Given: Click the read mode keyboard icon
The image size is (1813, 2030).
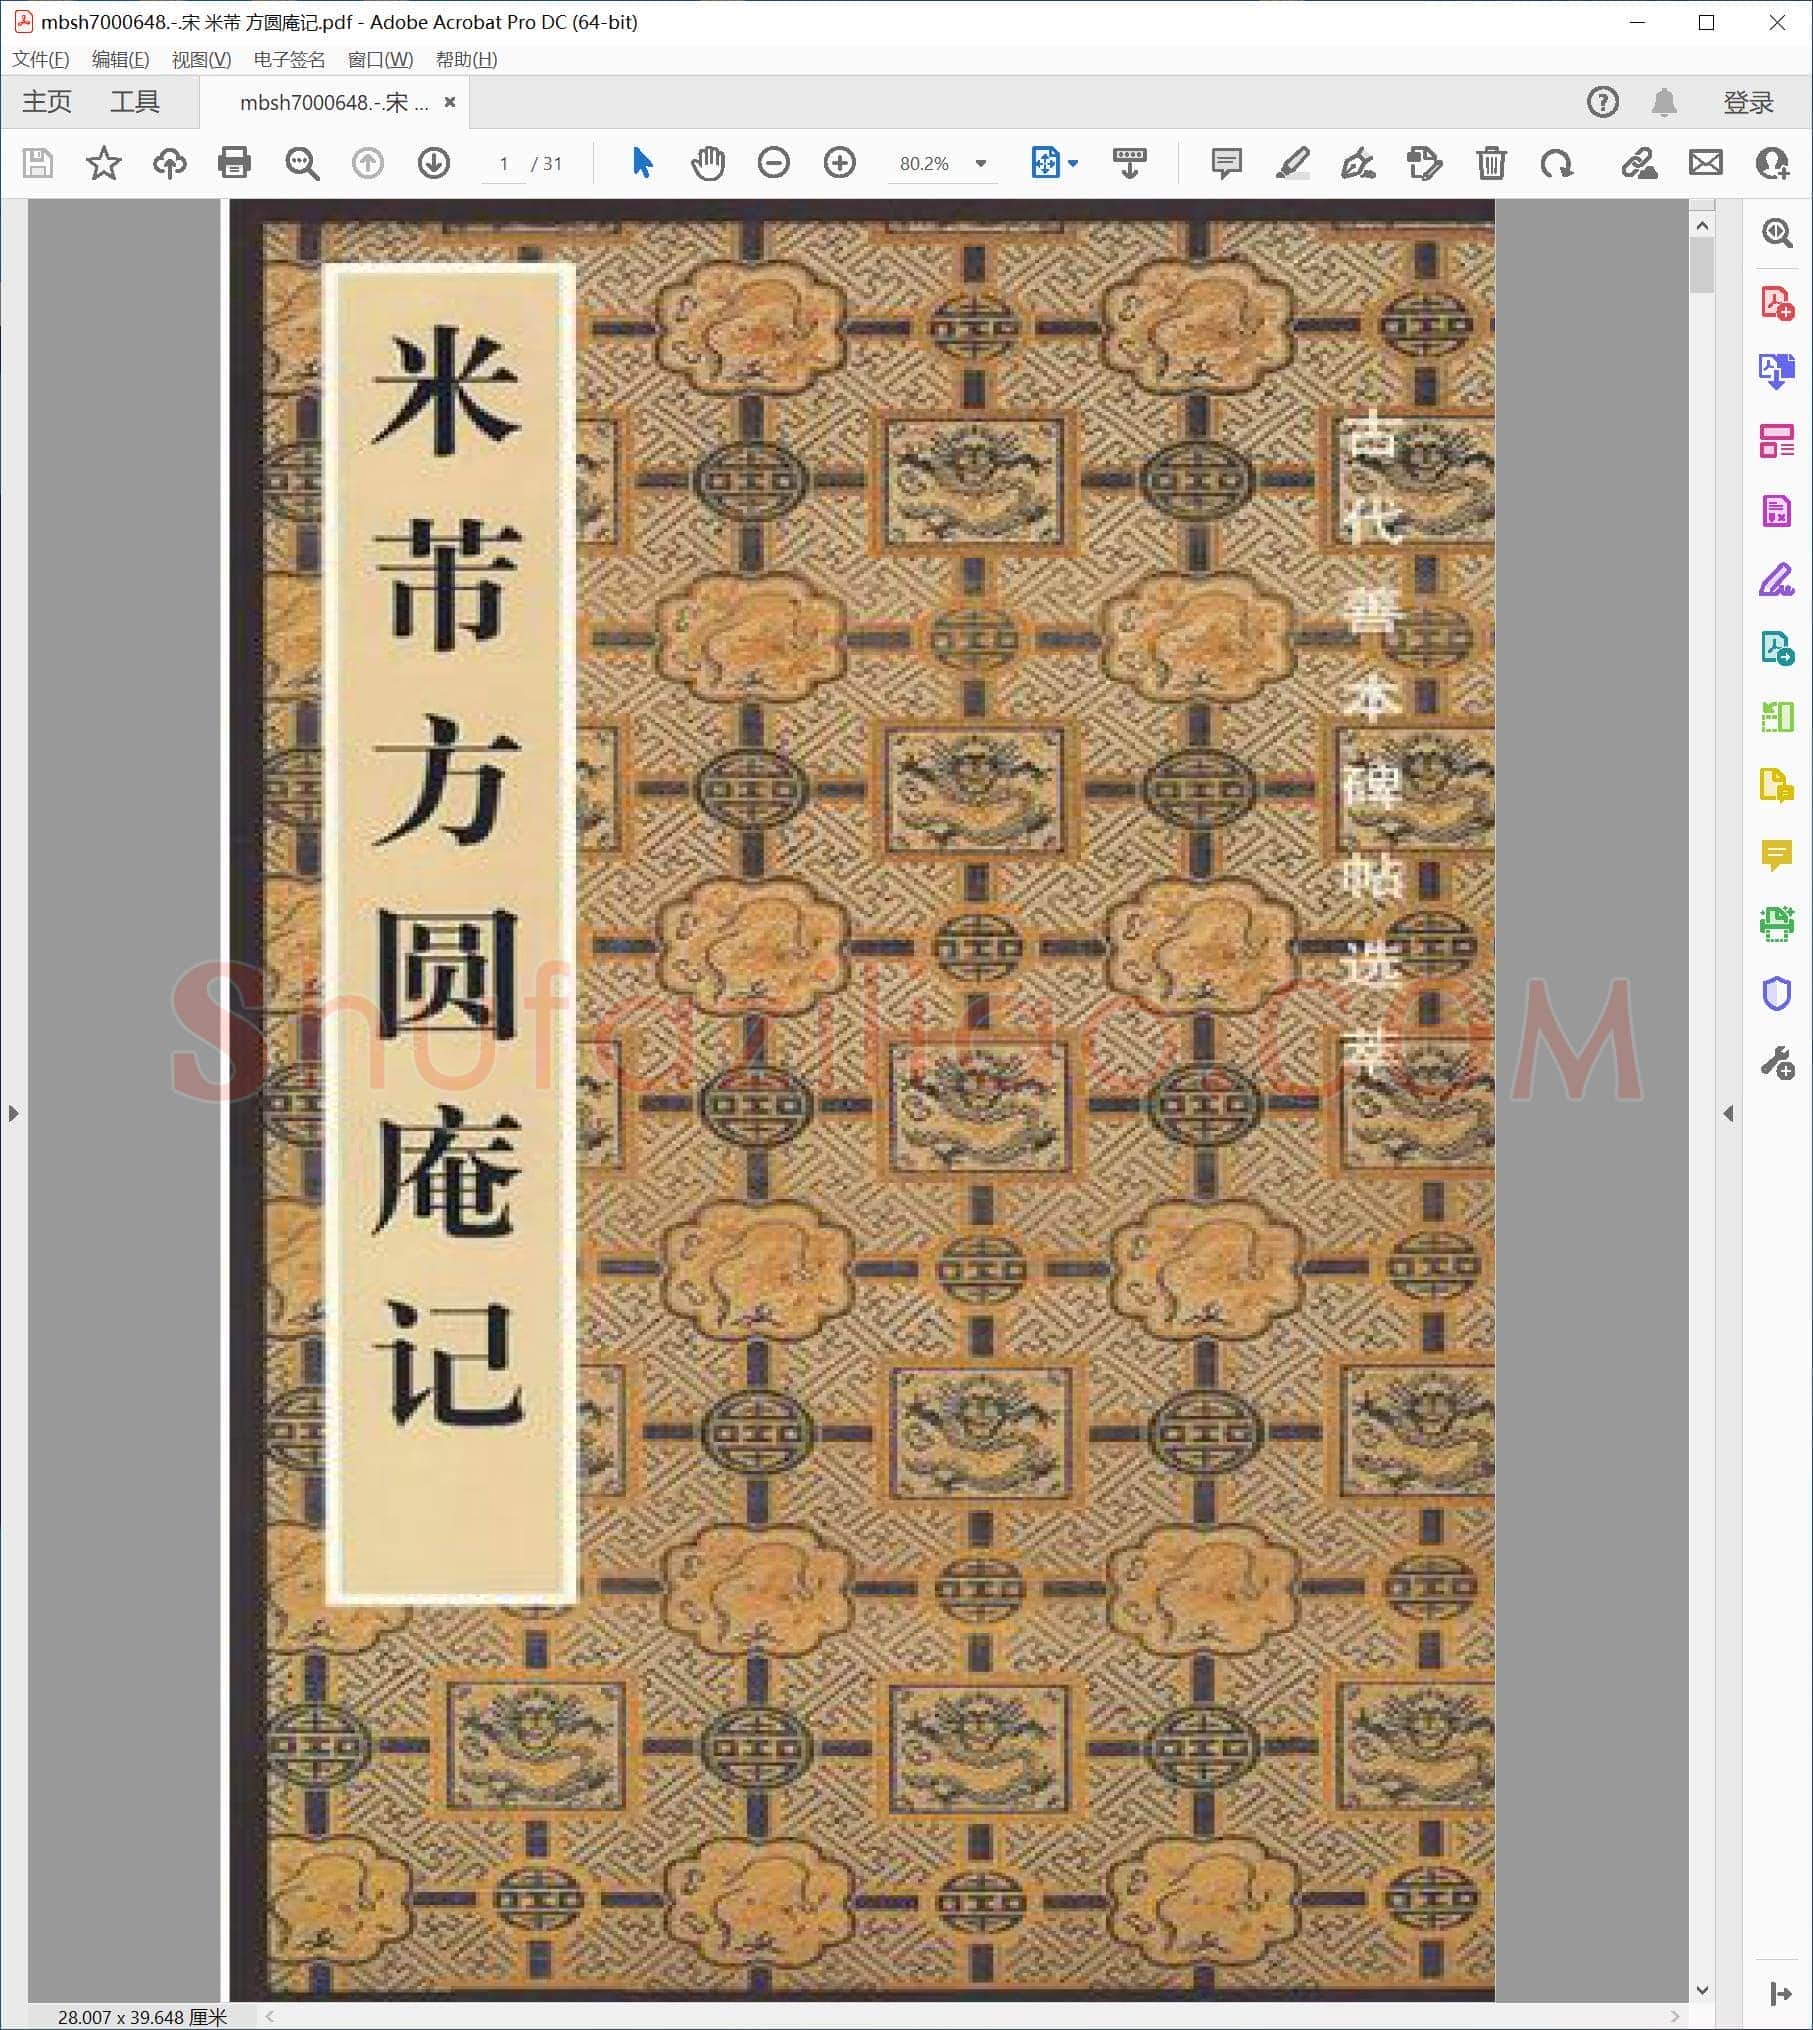Looking at the screenshot, I should point(1130,163).
